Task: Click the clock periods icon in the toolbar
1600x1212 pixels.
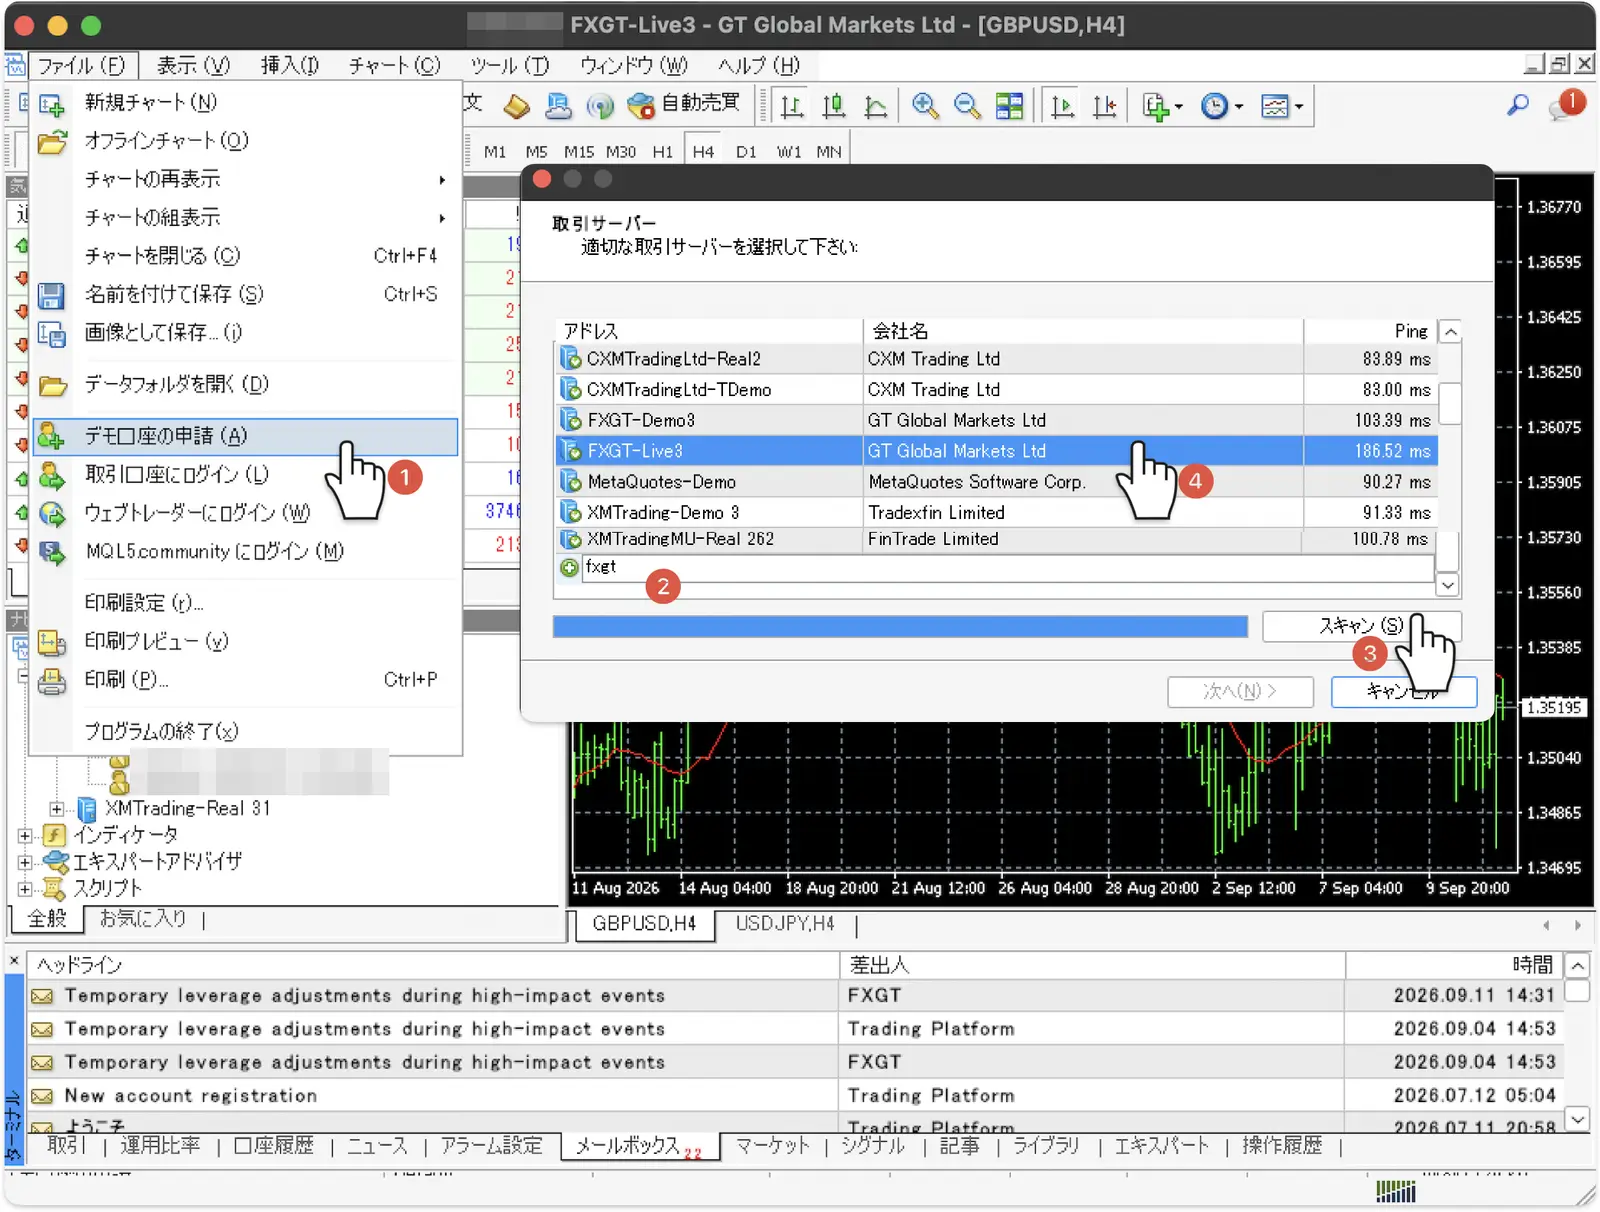Action: 1214,106
